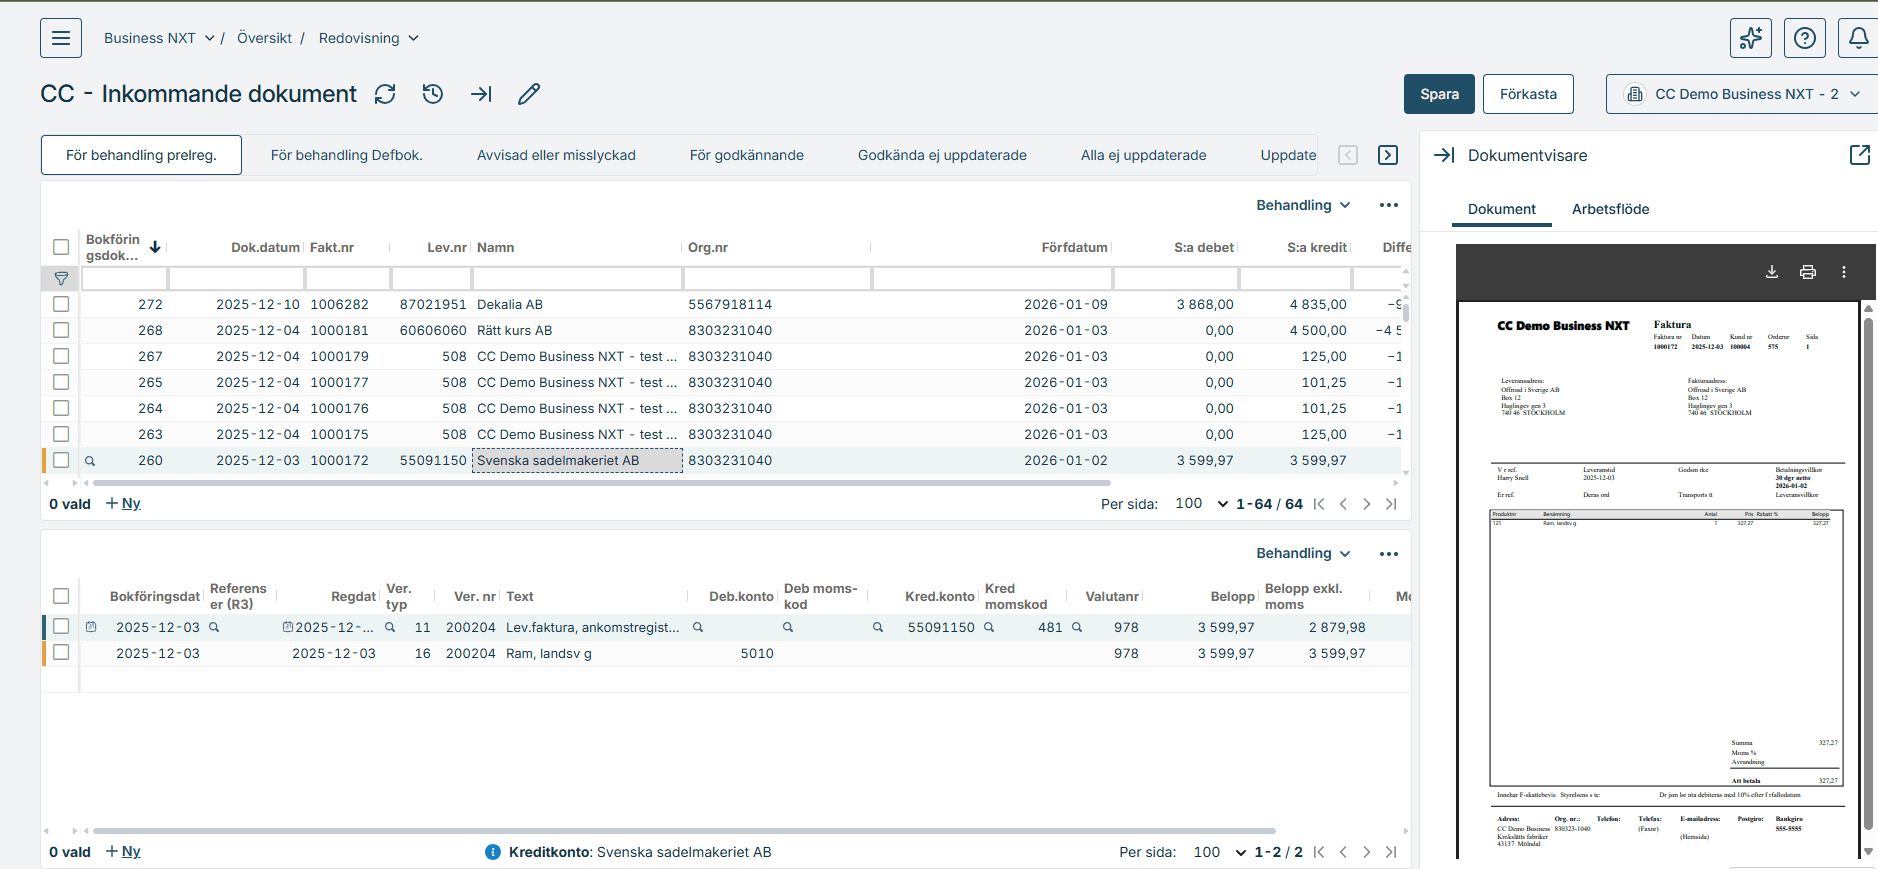Print the invoice document
This screenshot has width=1878, height=869.
pyautogui.click(x=1808, y=272)
